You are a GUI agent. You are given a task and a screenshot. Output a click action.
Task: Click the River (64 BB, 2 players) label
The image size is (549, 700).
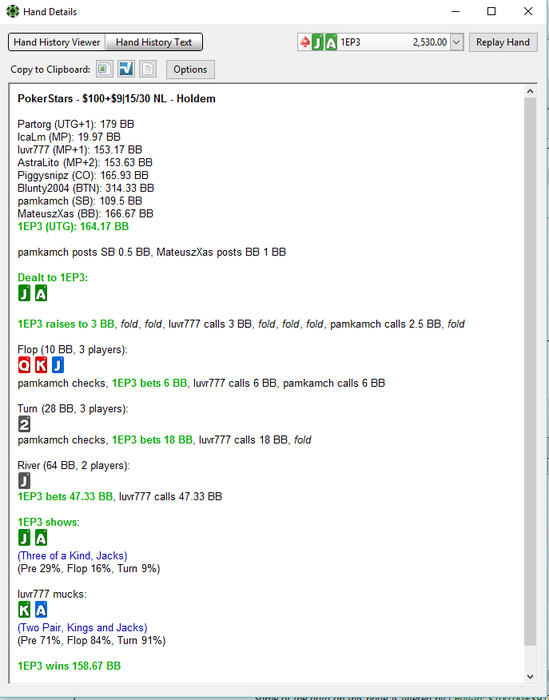click(x=74, y=466)
